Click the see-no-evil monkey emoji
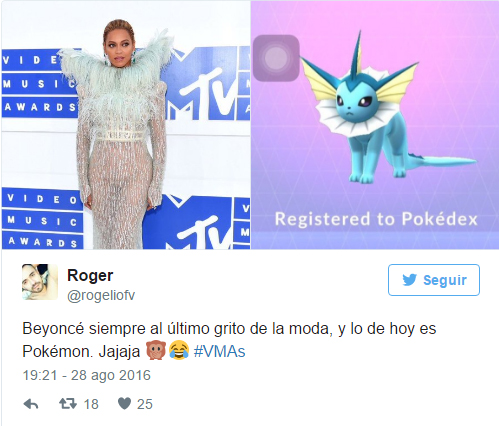 click(x=156, y=350)
